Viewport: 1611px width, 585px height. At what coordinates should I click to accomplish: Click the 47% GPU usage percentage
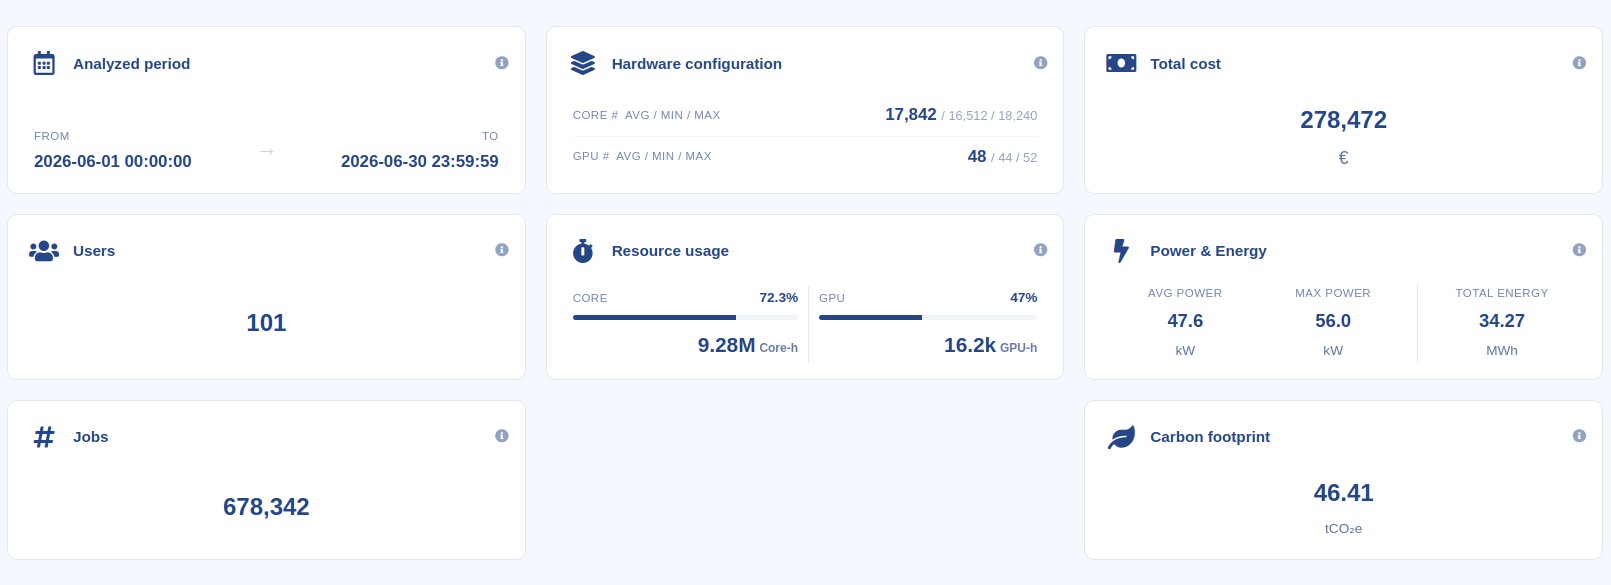[x=1024, y=298]
